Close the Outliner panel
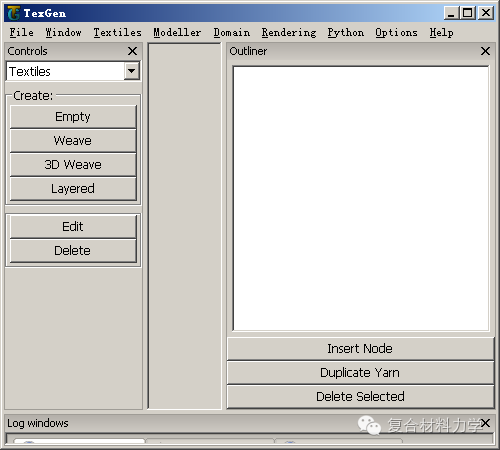500x450 pixels. (x=485, y=51)
